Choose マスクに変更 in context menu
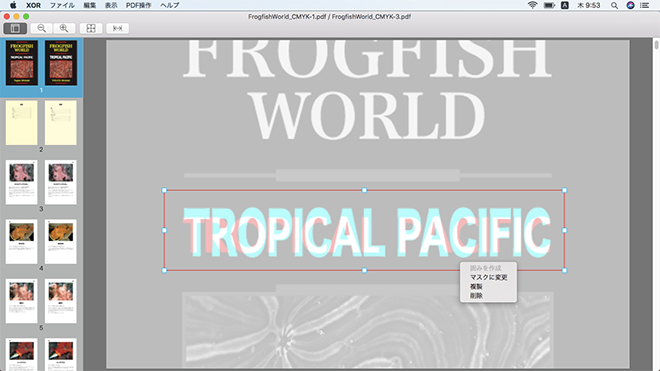The image size is (660, 371). pos(488,277)
